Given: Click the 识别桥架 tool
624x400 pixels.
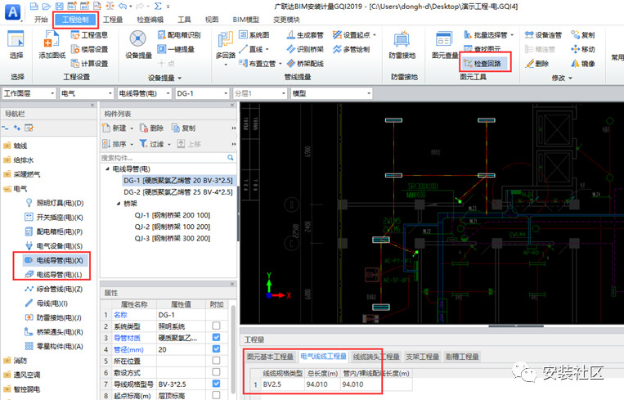Looking at the screenshot, I should pyautogui.click(x=305, y=49).
